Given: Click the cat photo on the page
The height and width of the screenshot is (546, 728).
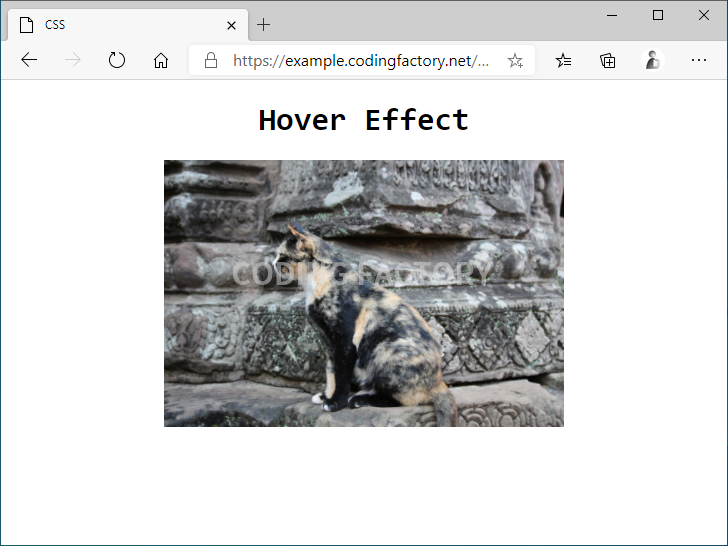Looking at the screenshot, I should pos(363,293).
